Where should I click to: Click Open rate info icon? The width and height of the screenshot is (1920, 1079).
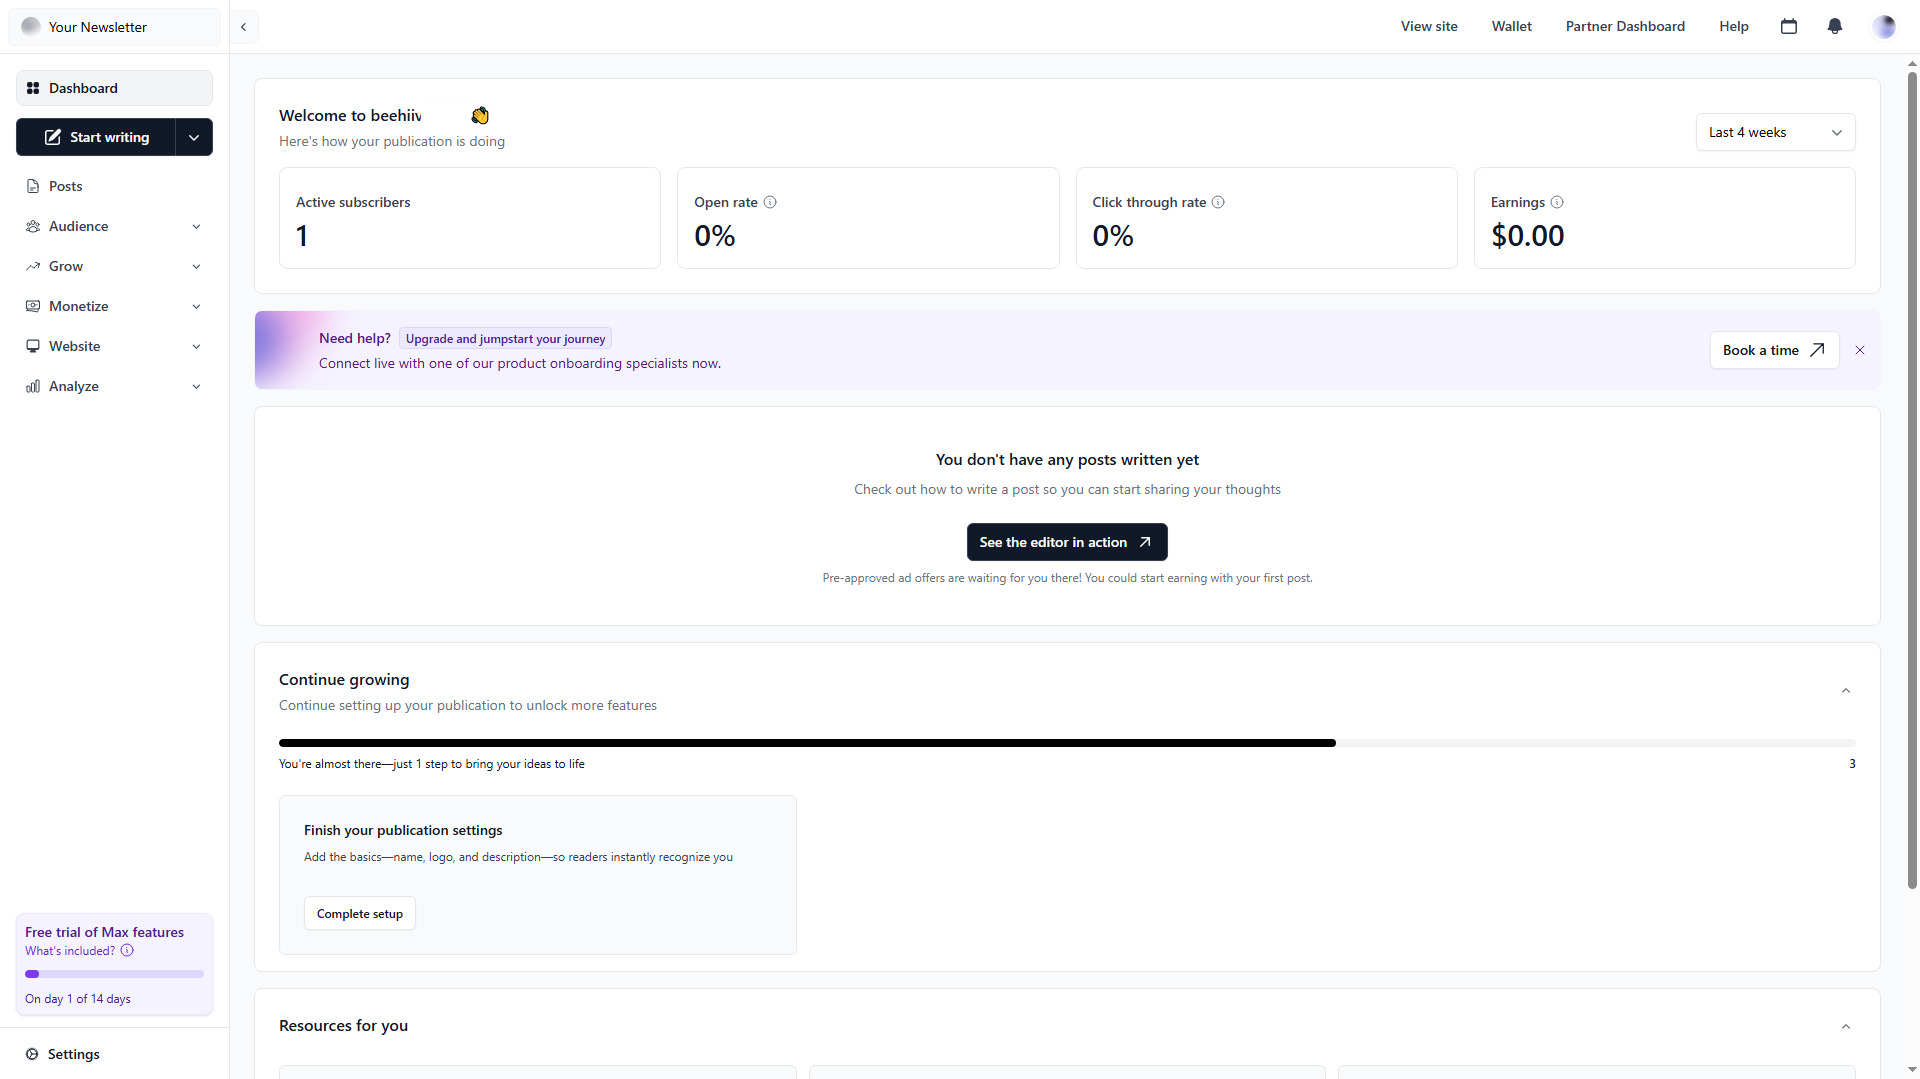(770, 202)
